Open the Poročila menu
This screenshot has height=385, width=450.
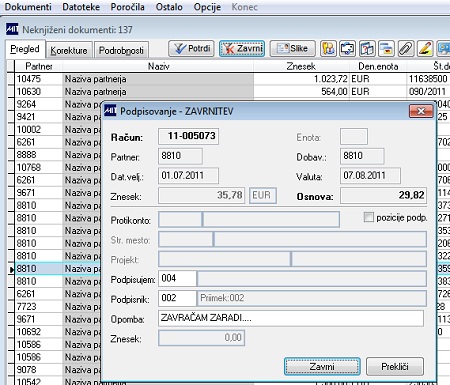point(127,7)
